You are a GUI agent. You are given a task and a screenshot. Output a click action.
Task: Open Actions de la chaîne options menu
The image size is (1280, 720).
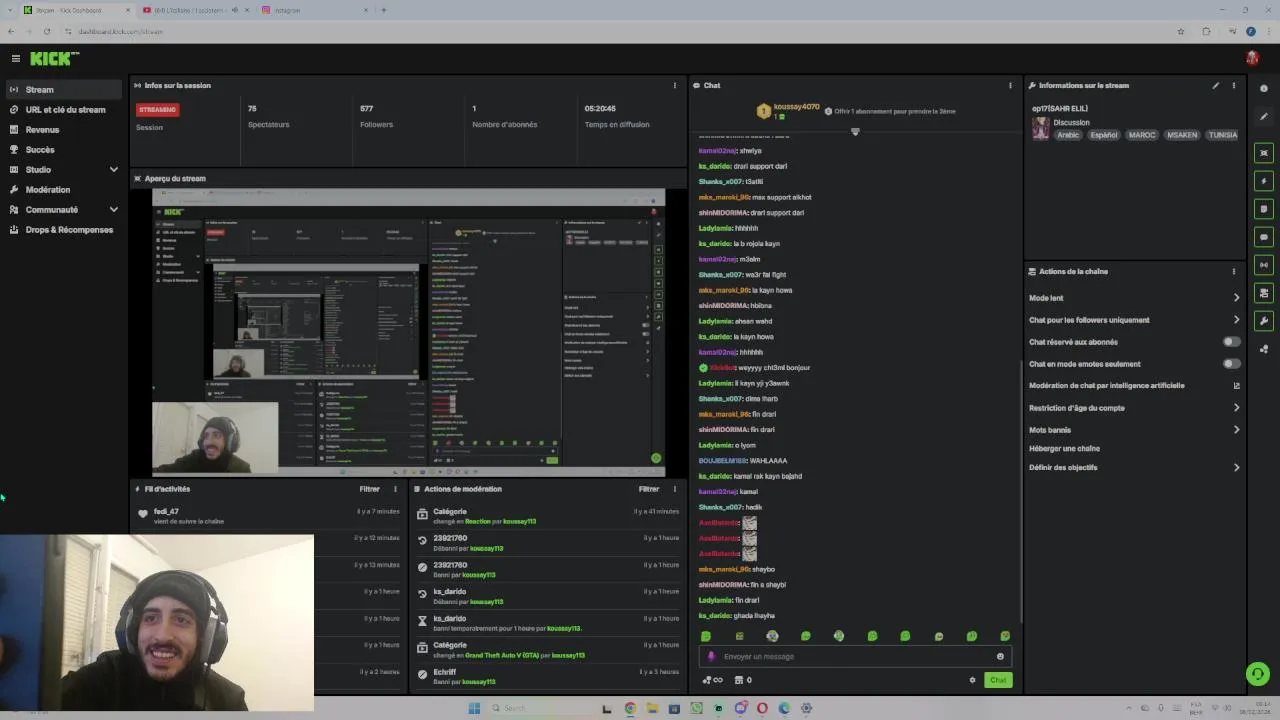pyautogui.click(x=1233, y=271)
